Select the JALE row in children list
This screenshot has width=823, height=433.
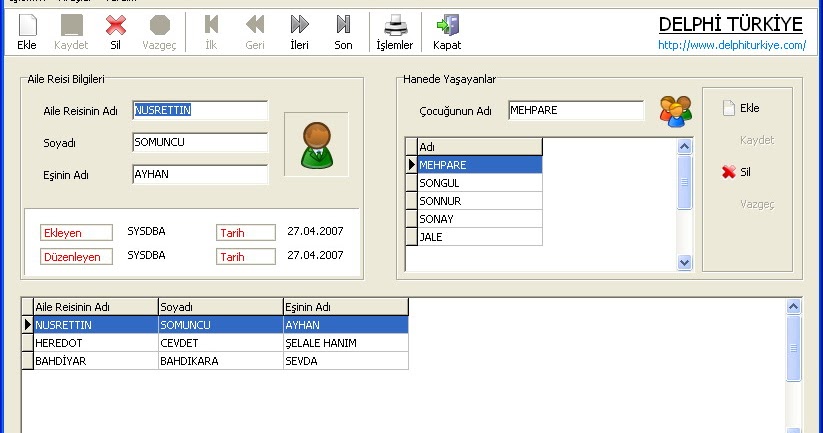pos(480,237)
